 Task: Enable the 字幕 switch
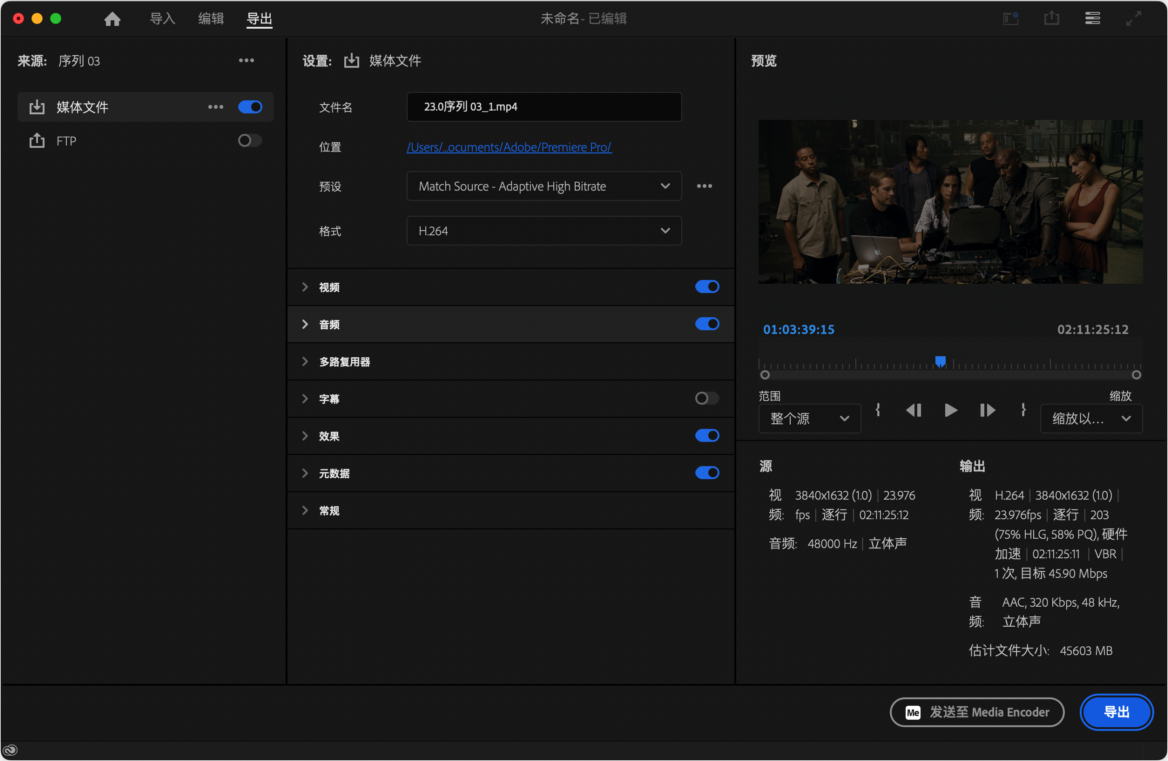(707, 398)
